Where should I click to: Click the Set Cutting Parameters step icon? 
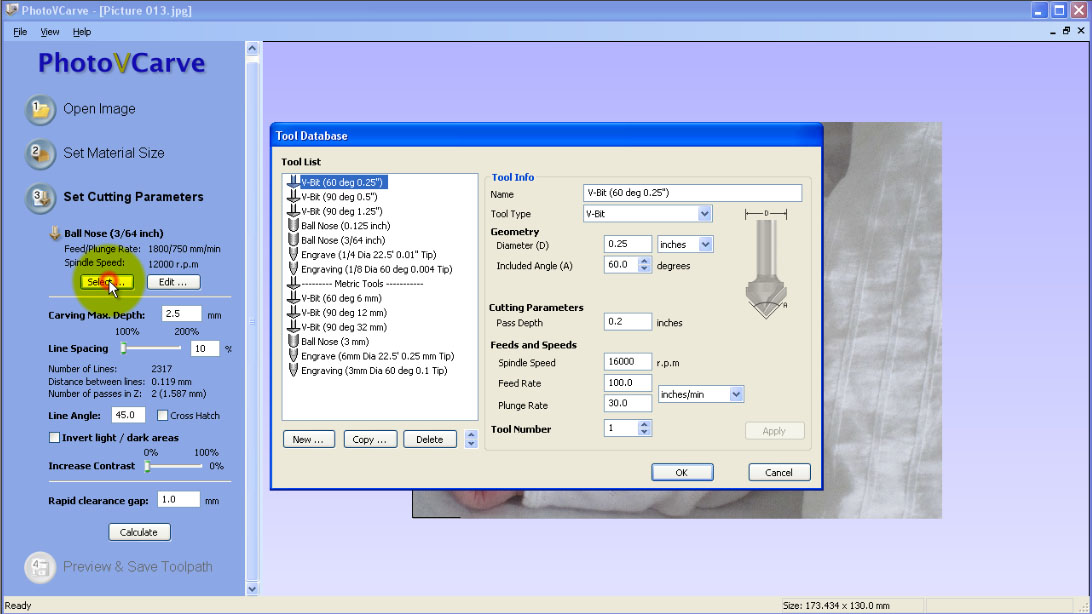40,198
